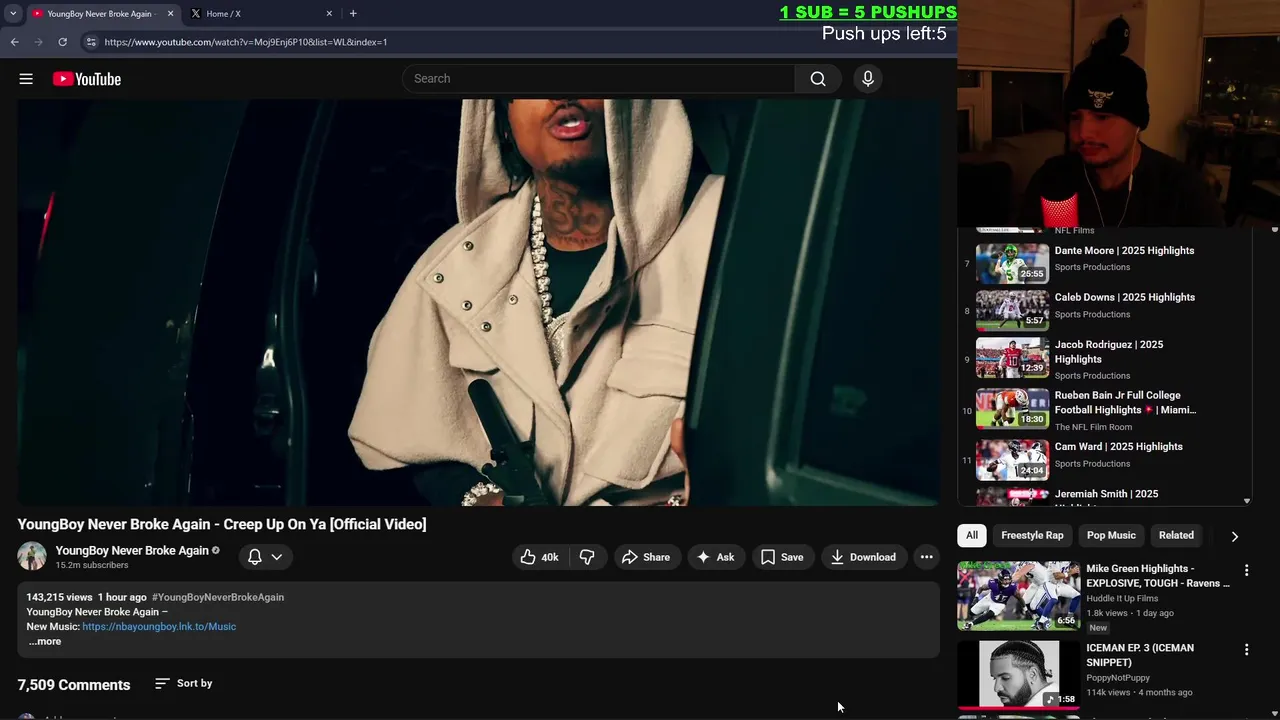1280x720 pixels.
Task: Open the Ask AI button
Action: click(715, 557)
